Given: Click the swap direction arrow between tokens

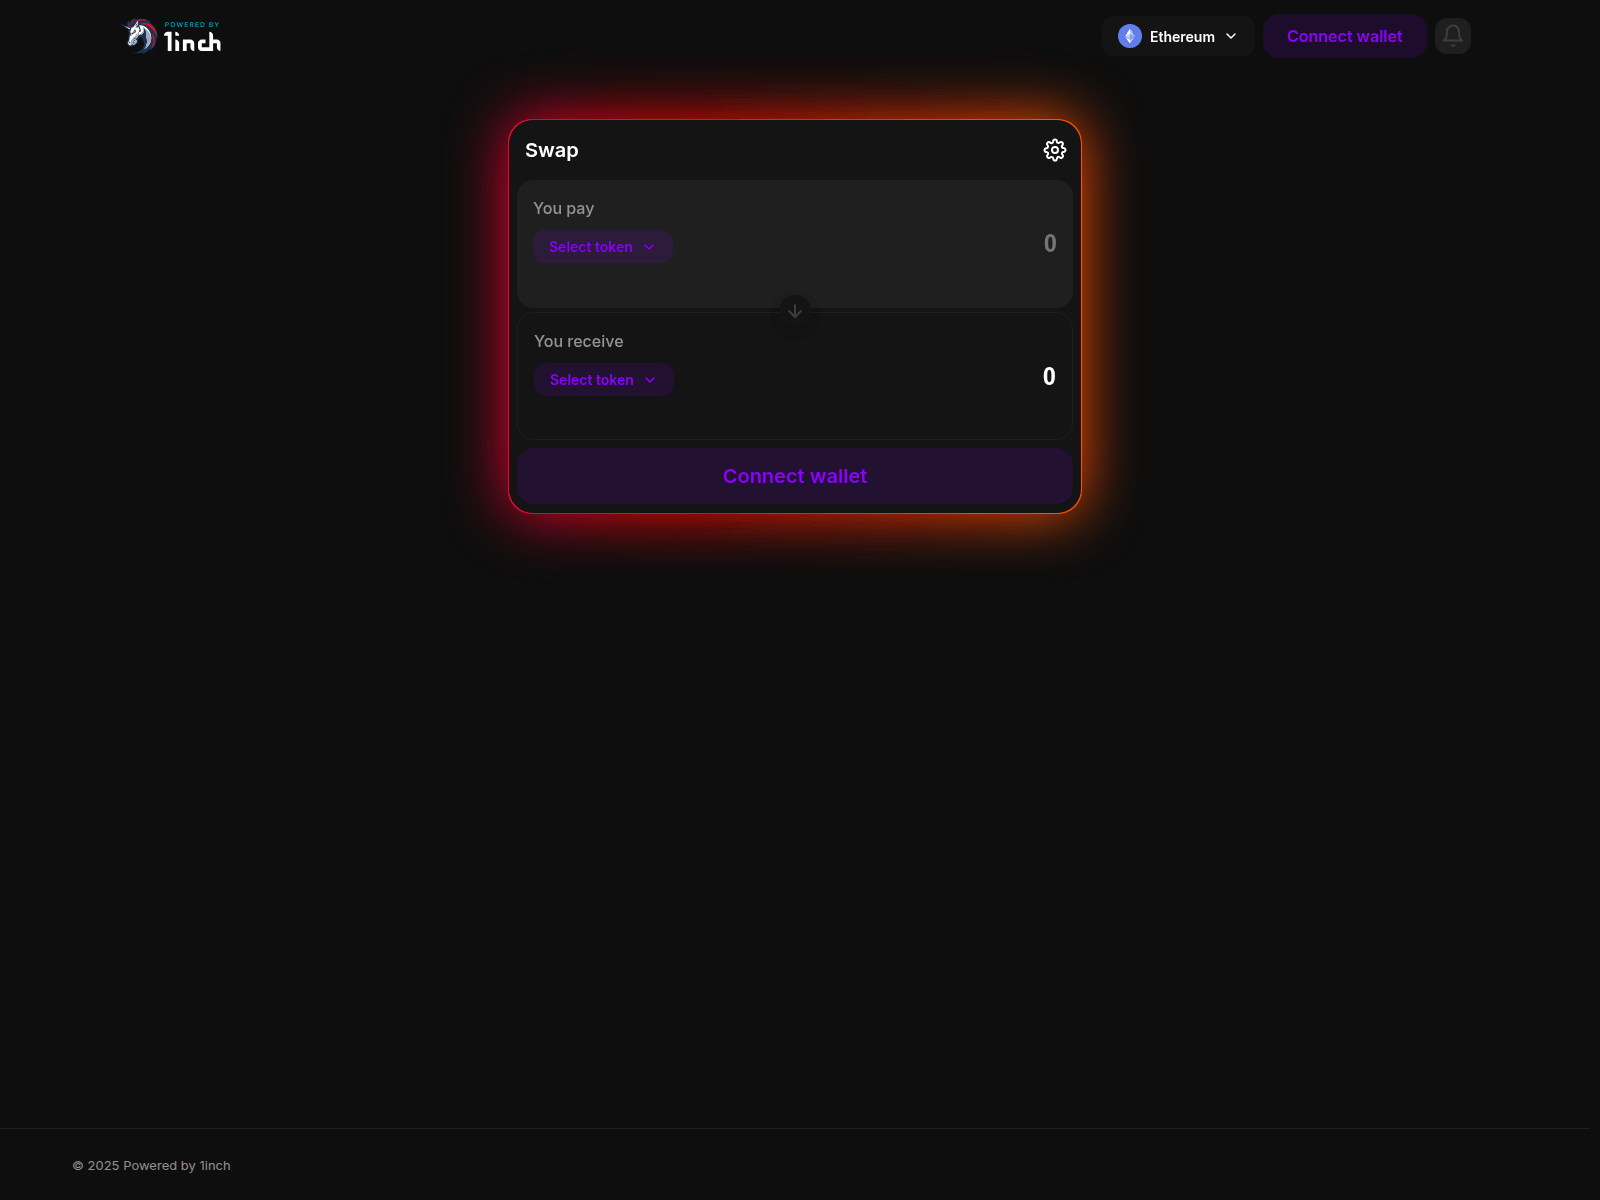Looking at the screenshot, I should [794, 311].
